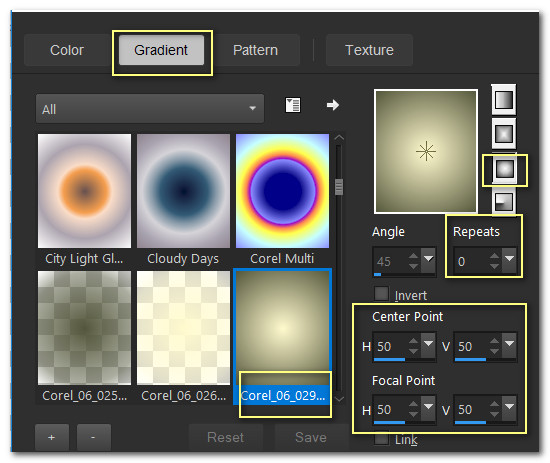Open Center Point H dropdown arrow
This screenshot has width=550, height=463.
pos(428,345)
